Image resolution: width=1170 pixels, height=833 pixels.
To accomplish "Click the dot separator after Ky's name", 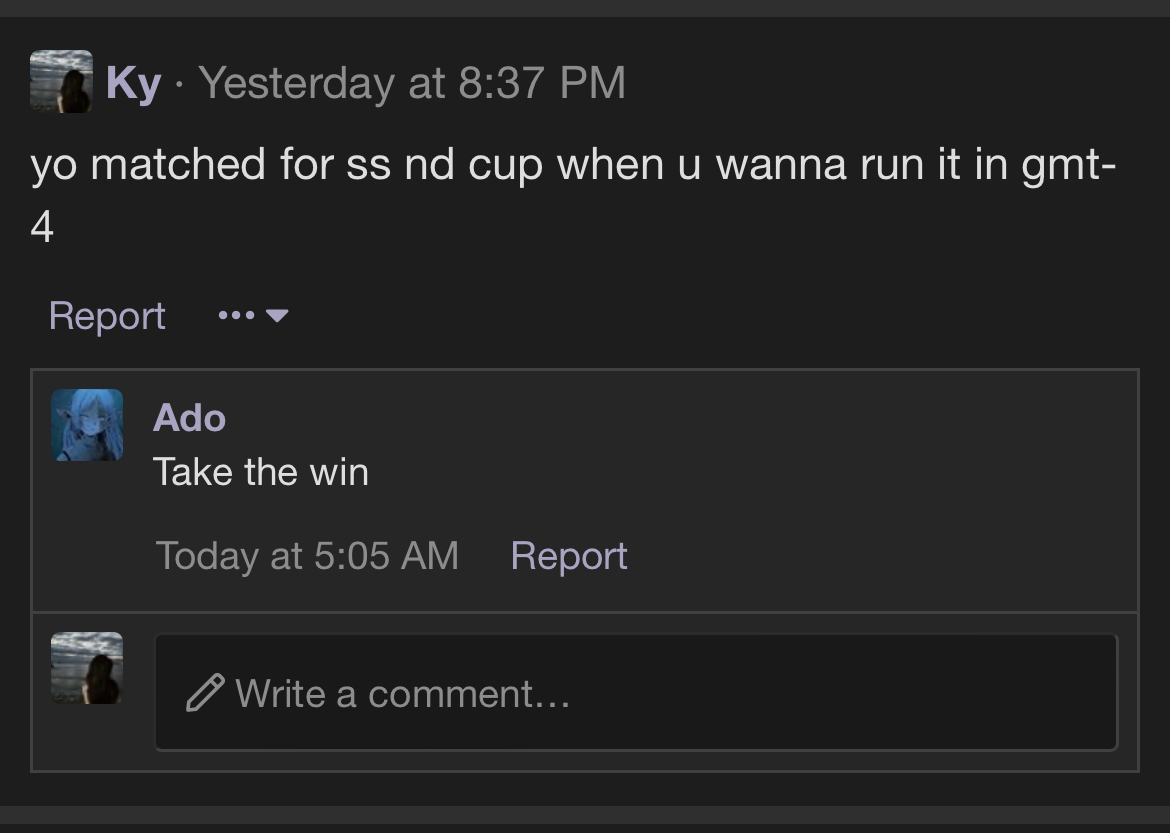I will pos(179,84).
